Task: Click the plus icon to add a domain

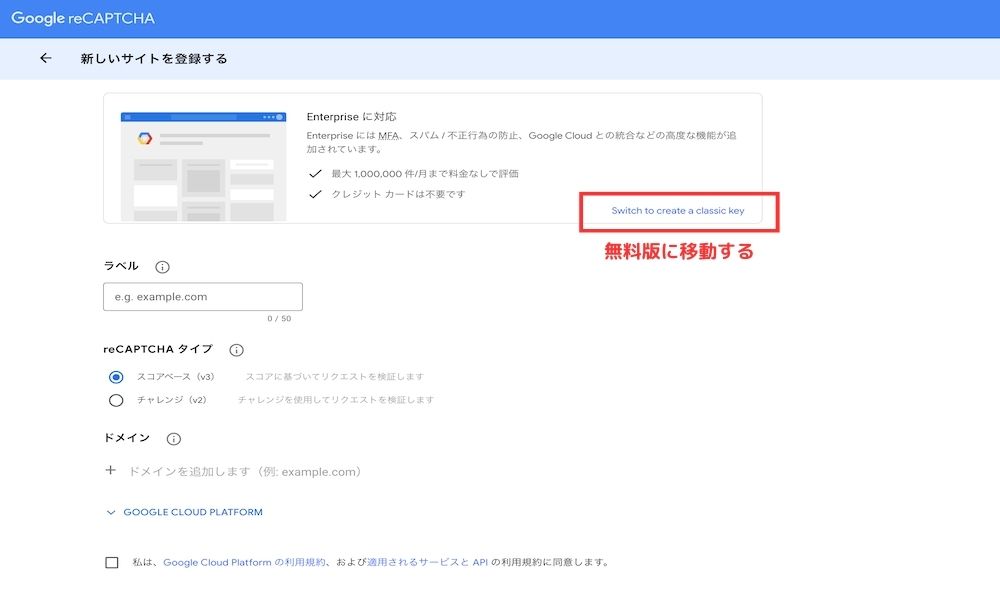Action: click(110, 471)
